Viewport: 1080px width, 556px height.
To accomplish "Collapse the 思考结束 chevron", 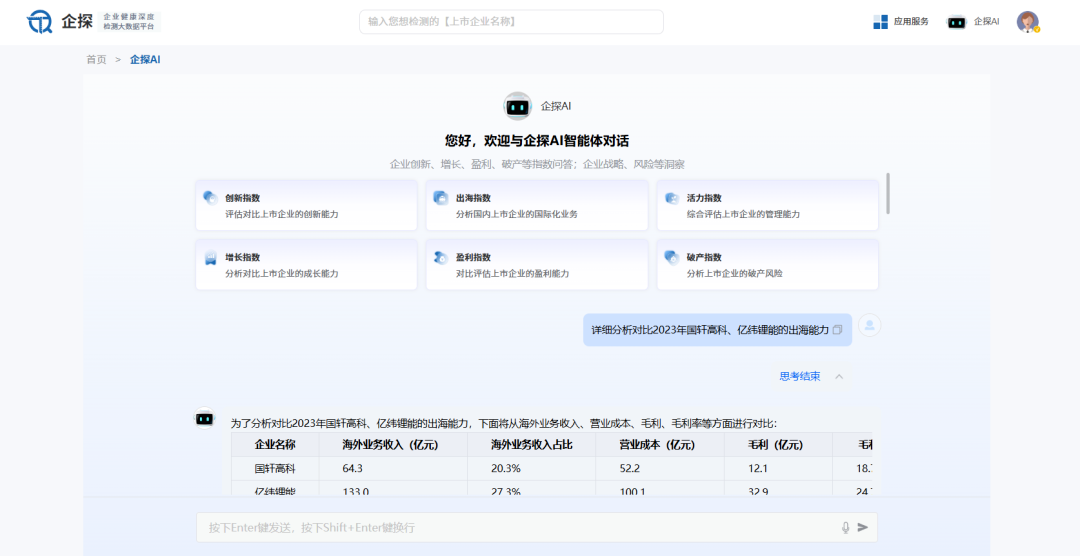I will 839,376.
